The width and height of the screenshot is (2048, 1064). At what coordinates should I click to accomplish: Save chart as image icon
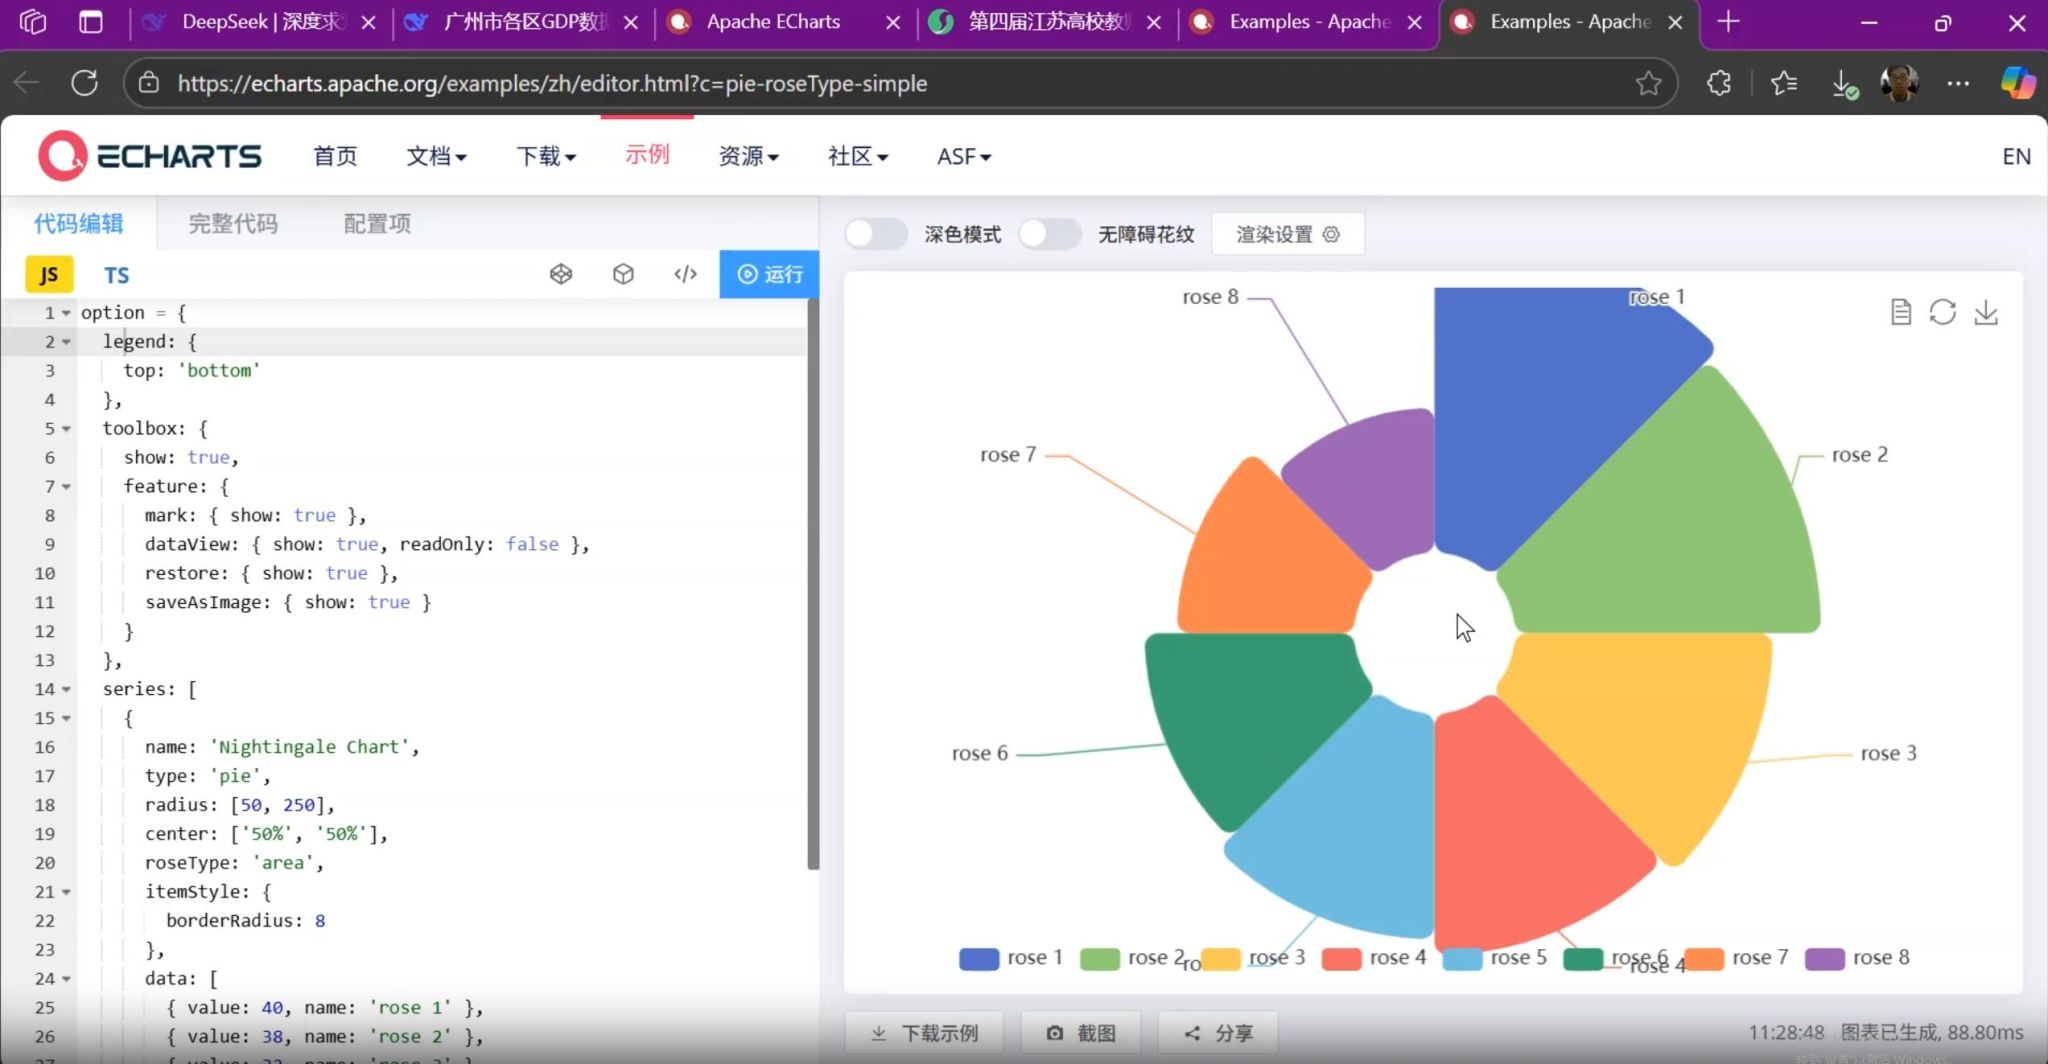[1986, 313]
